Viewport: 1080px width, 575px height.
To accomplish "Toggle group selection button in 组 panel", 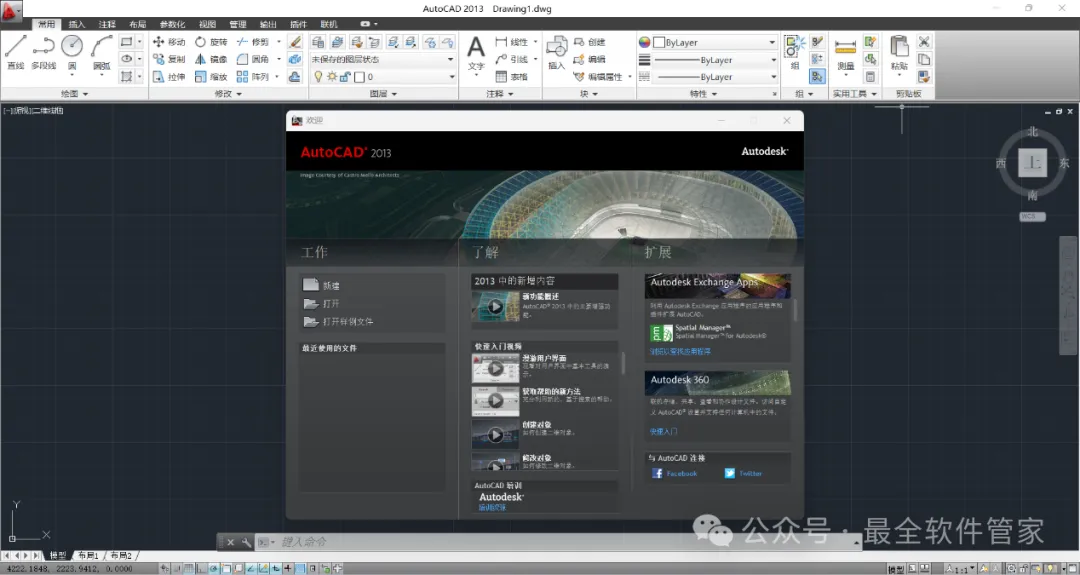I will [x=818, y=76].
